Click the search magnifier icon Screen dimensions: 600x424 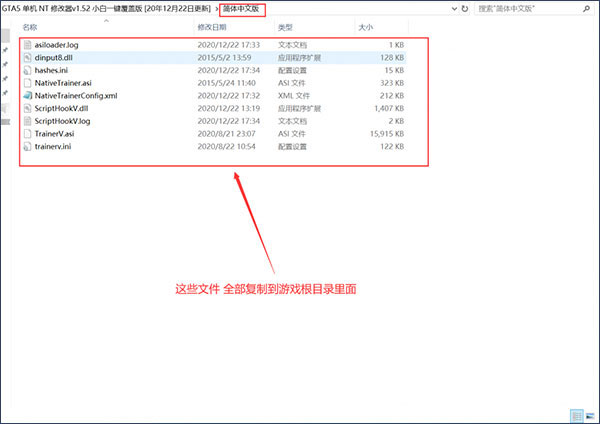point(586,8)
